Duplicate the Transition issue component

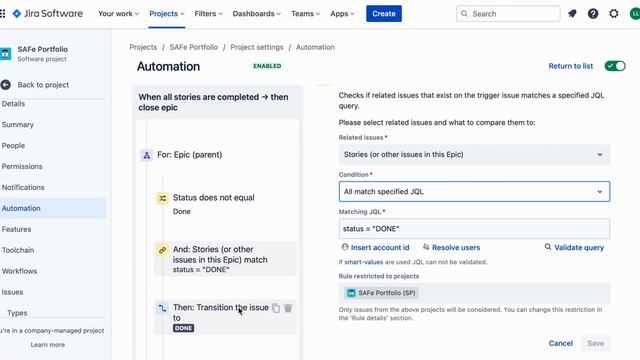(x=276, y=308)
